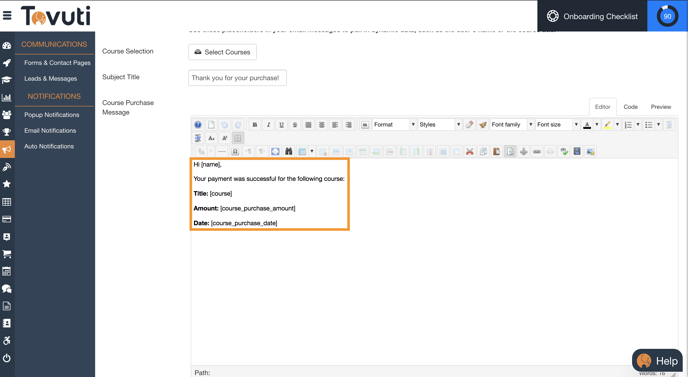This screenshot has height=377, width=688.
Task: Click the insert image icon
Action: tap(591, 151)
